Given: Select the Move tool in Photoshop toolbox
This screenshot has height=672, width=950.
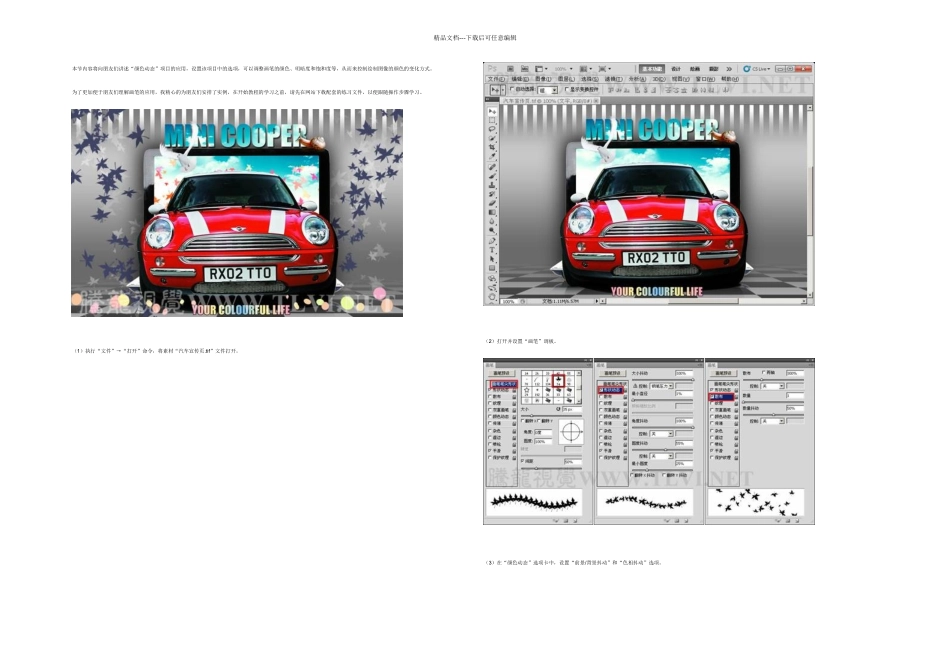Looking at the screenshot, I should click(492, 111).
